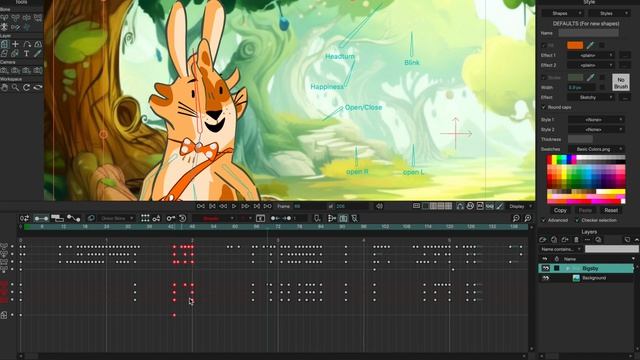Click the style Name input field
Image resolution: width=640 pixels, height=360 pixels.
click(588, 33)
